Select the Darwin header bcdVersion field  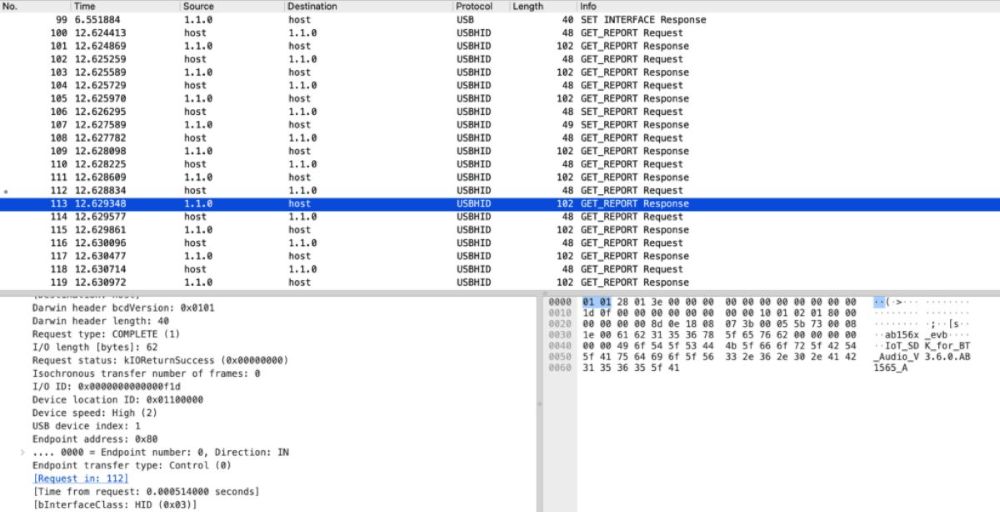click(x=123, y=308)
